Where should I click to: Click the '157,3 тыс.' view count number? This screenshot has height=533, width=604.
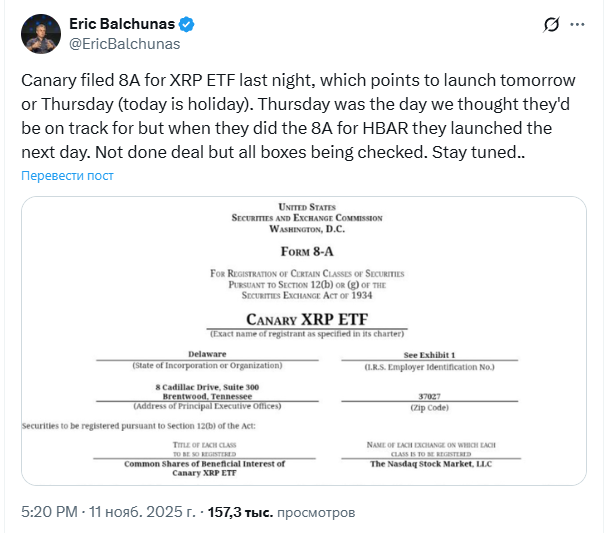pyautogui.click(x=240, y=512)
